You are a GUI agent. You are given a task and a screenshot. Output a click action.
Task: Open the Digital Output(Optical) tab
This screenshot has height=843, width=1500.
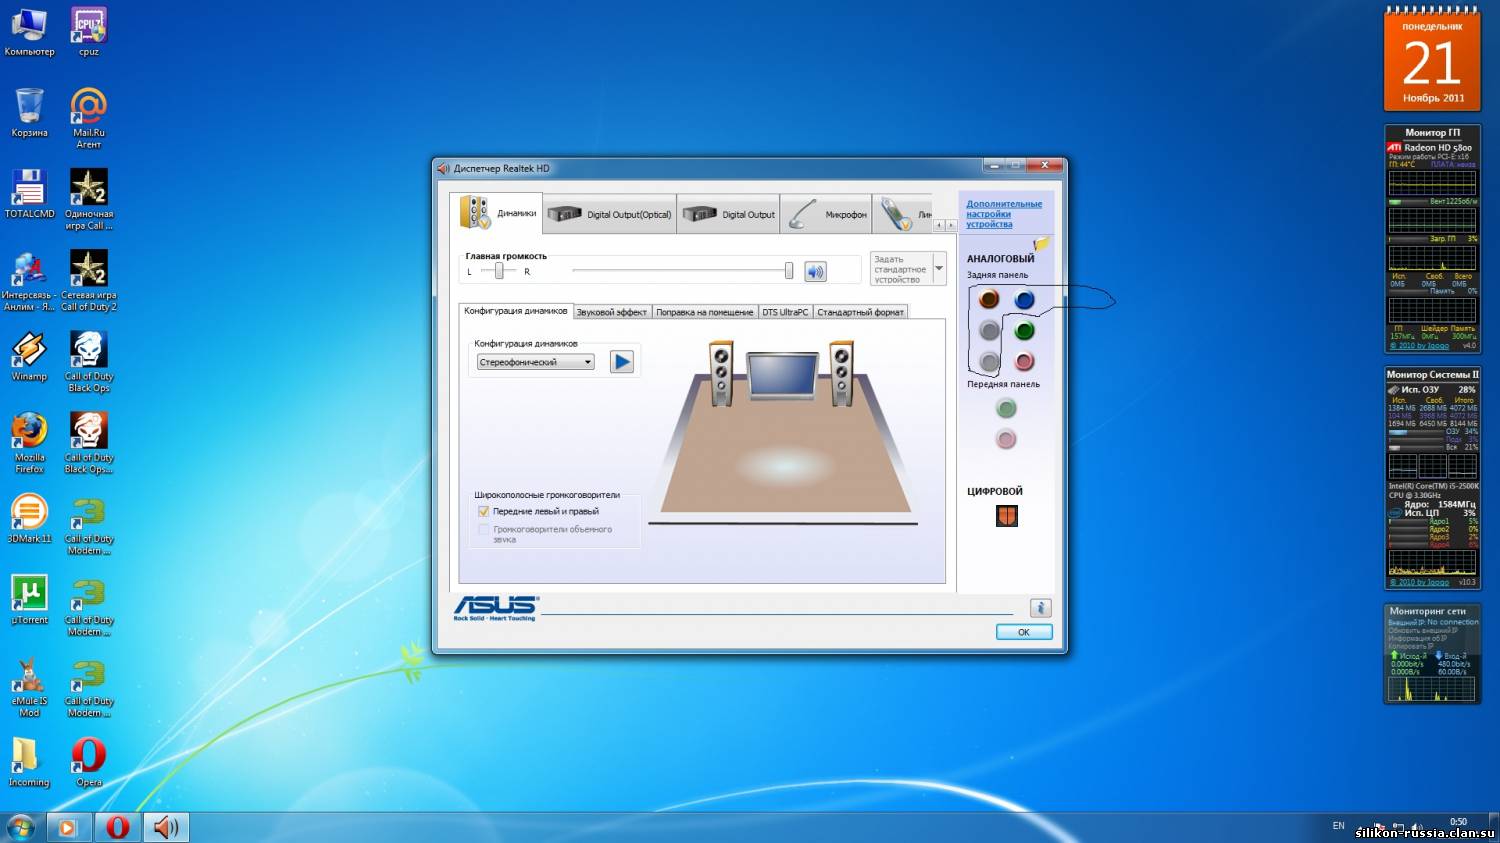(x=610, y=214)
